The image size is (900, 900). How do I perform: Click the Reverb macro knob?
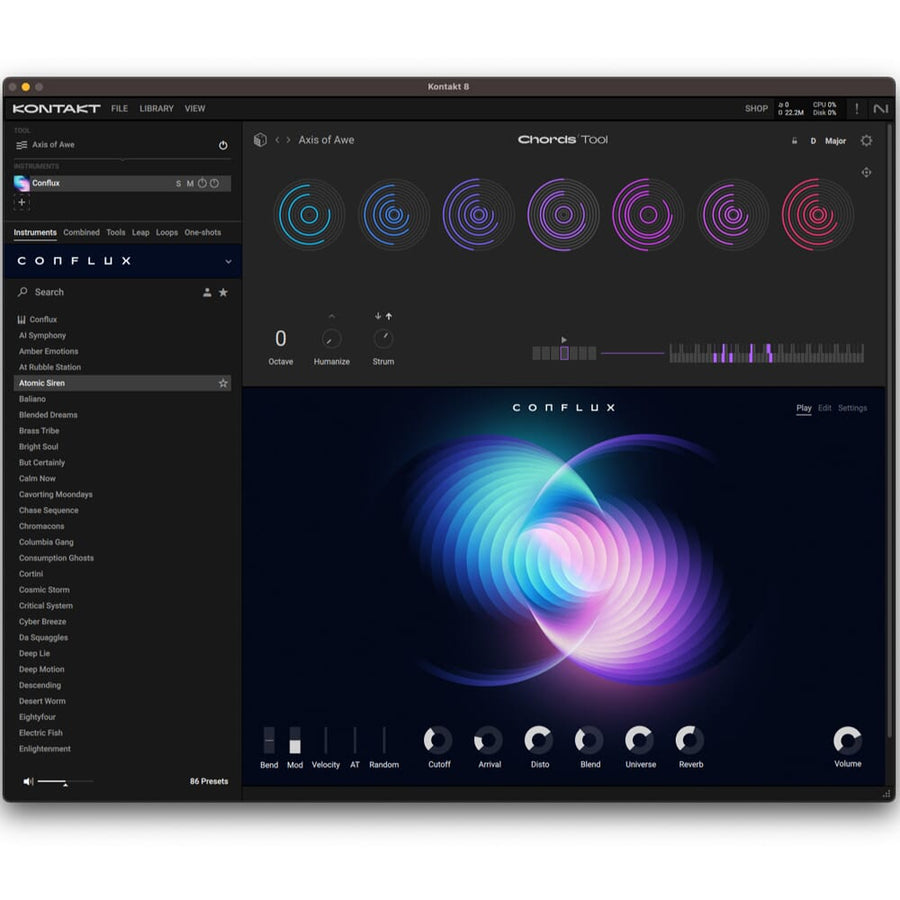click(x=690, y=740)
